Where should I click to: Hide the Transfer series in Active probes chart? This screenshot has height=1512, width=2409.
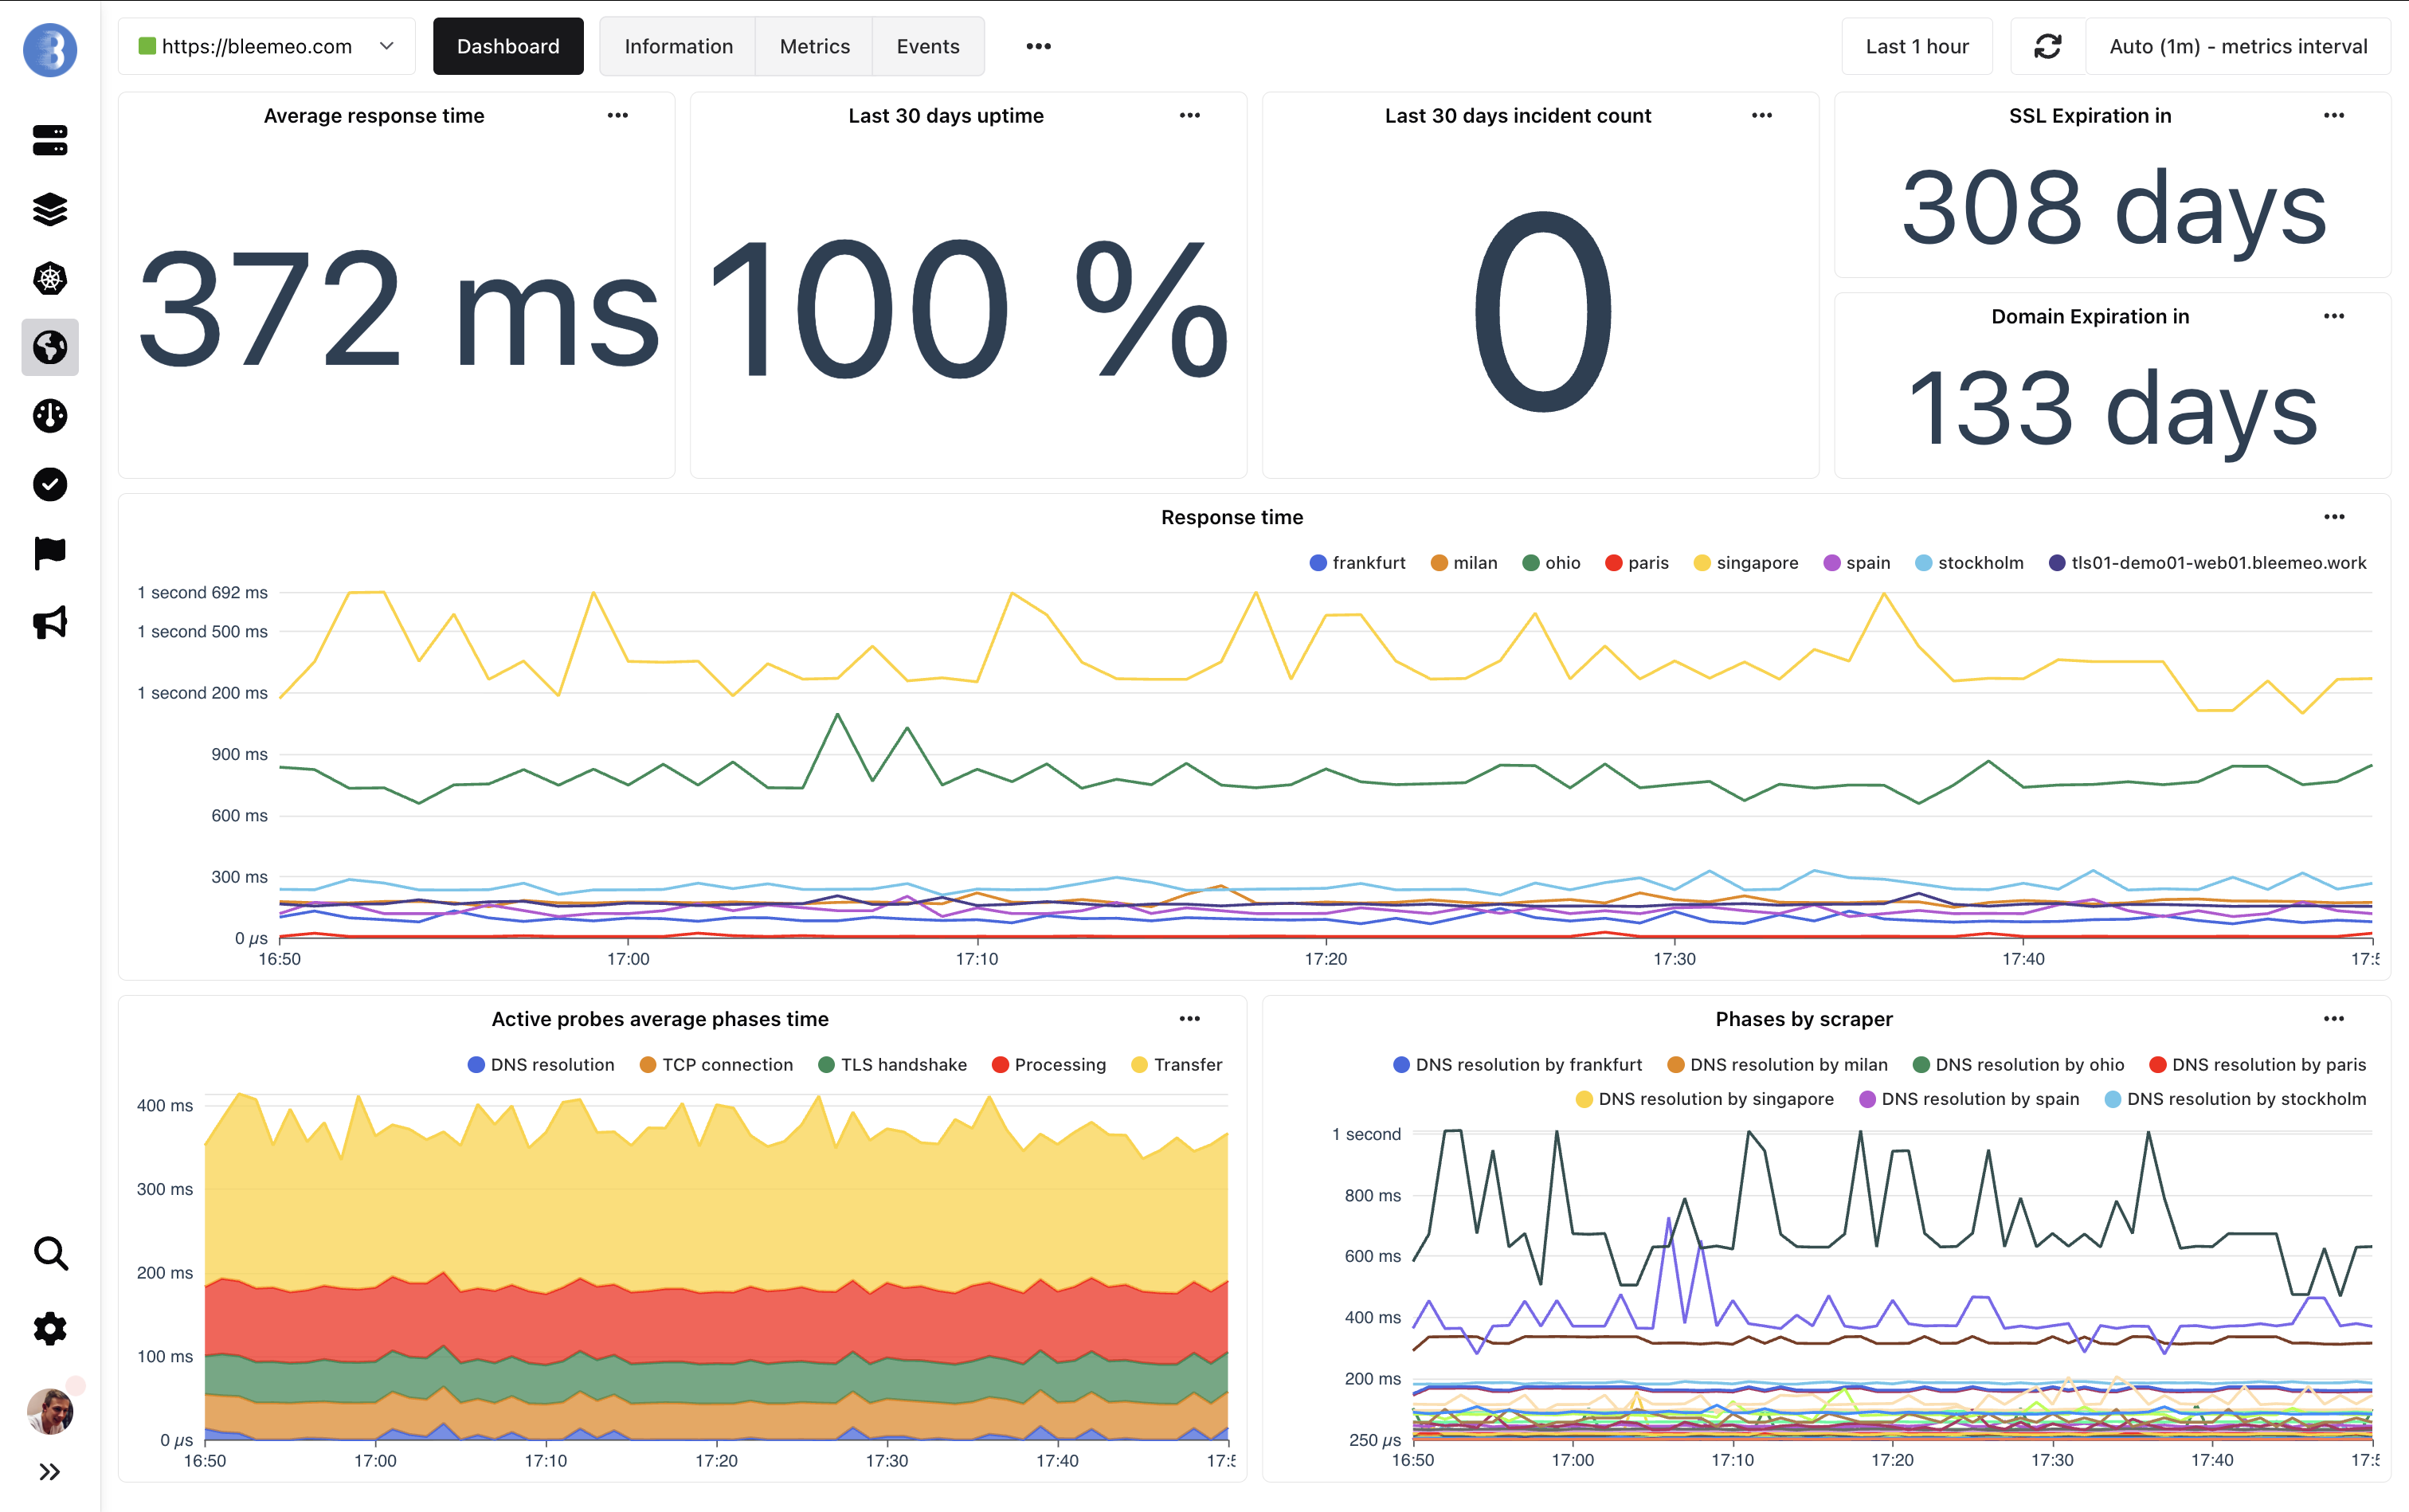tap(1177, 1064)
